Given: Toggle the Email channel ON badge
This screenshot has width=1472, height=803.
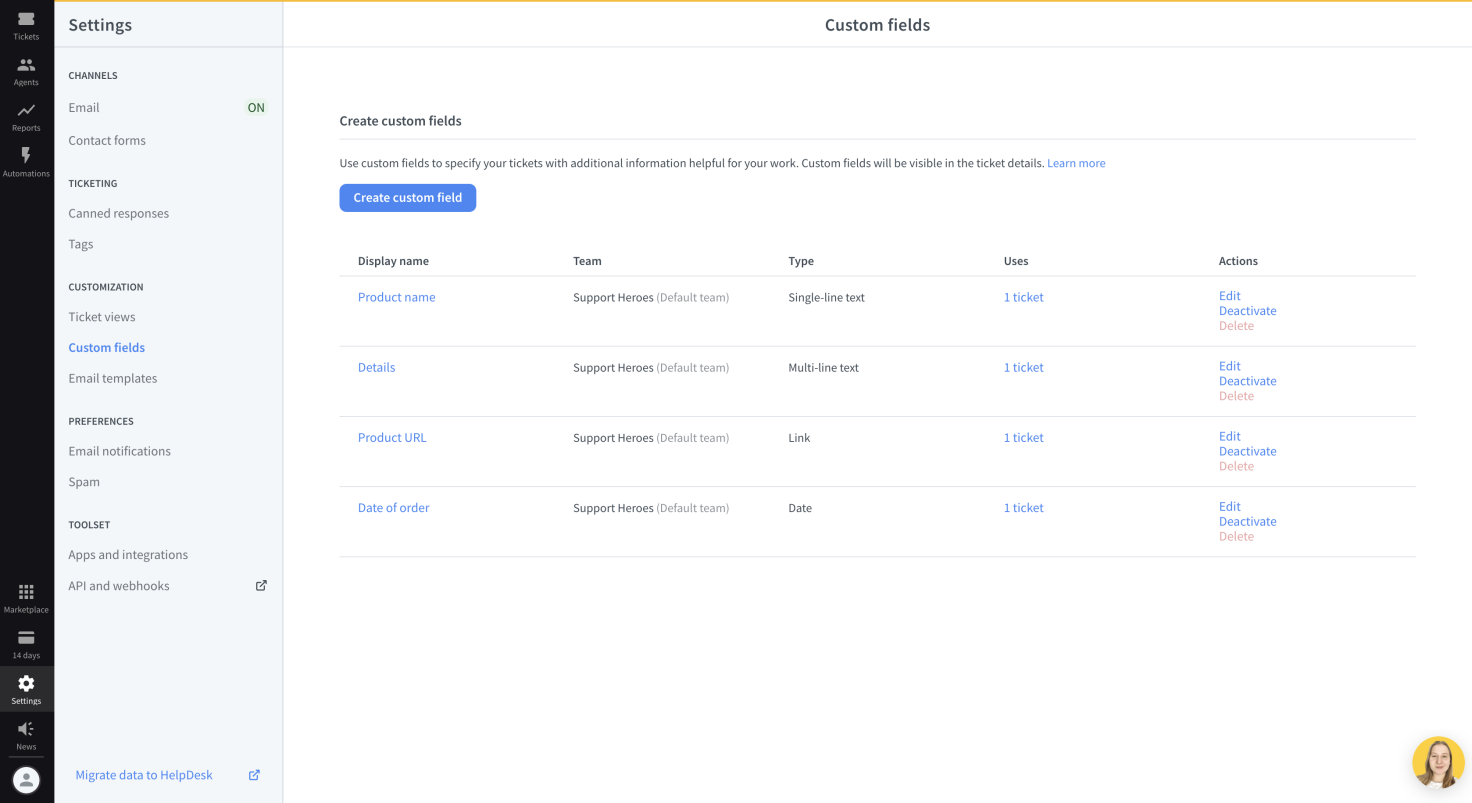Looking at the screenshot, I should (x=256, y=108).
